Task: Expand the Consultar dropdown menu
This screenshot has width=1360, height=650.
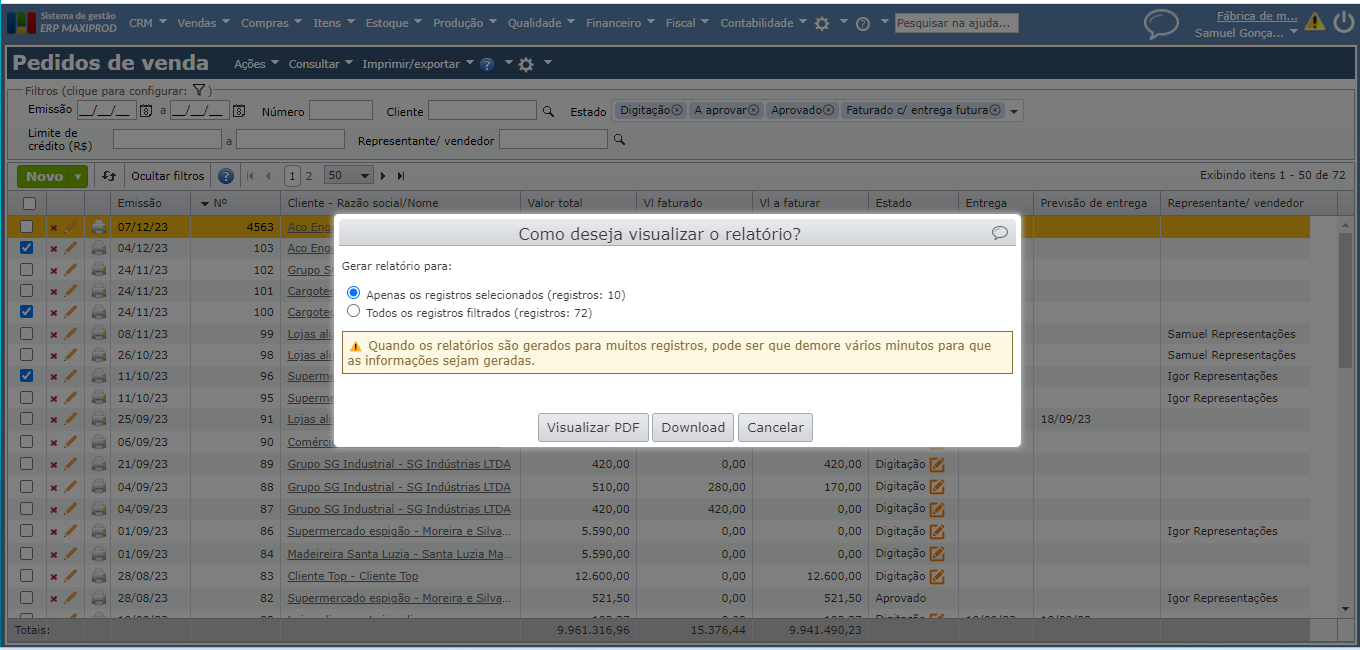Action: tap(320, 64)
